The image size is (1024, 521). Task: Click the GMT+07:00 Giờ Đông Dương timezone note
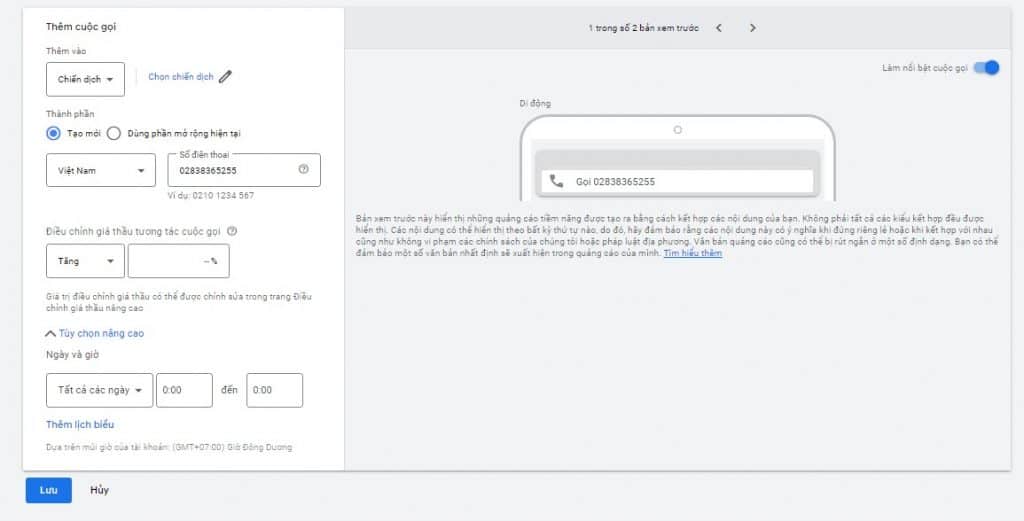click(169, 447)
